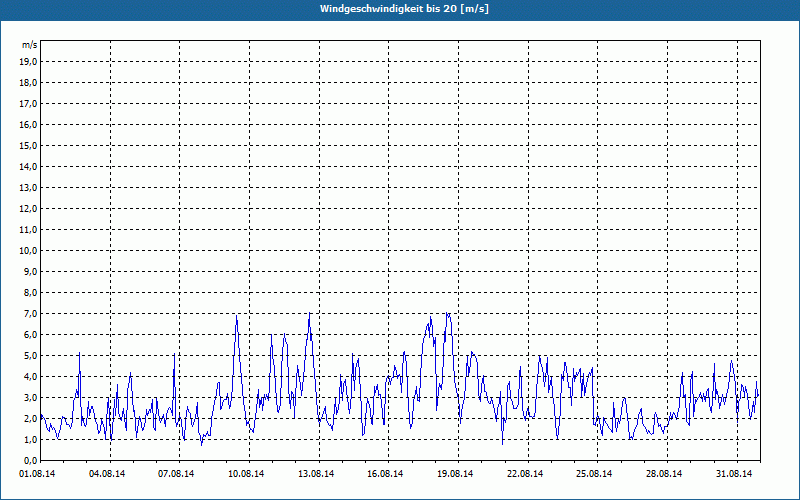Screen dimensions: 800x500
Task: Click the 16.08.14 date label
Action: (x=385, y=474)
